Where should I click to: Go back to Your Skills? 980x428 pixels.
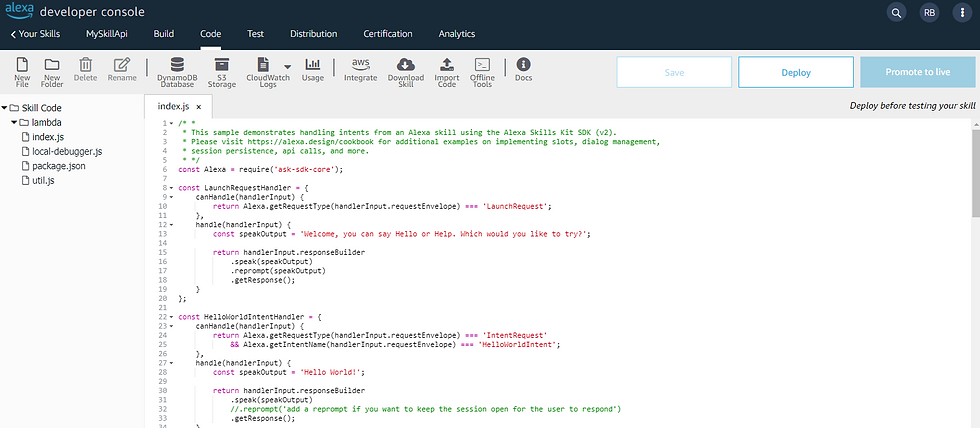point(36,34)
